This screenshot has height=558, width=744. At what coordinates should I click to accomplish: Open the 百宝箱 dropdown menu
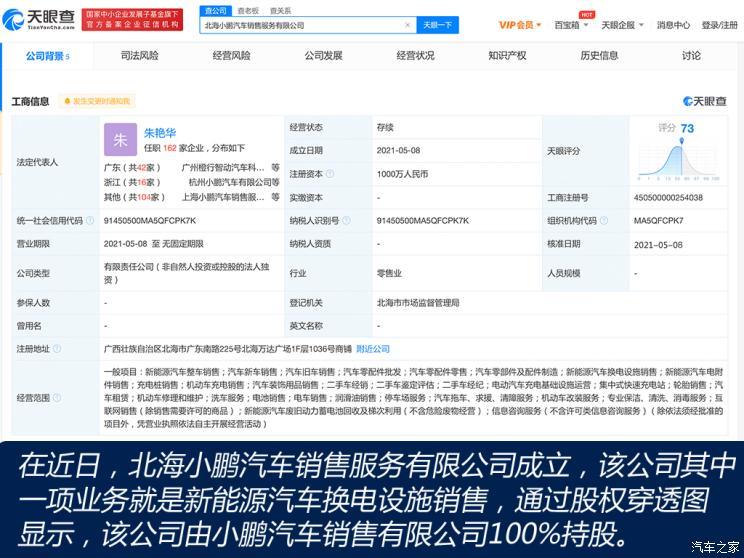pos(571,25)
